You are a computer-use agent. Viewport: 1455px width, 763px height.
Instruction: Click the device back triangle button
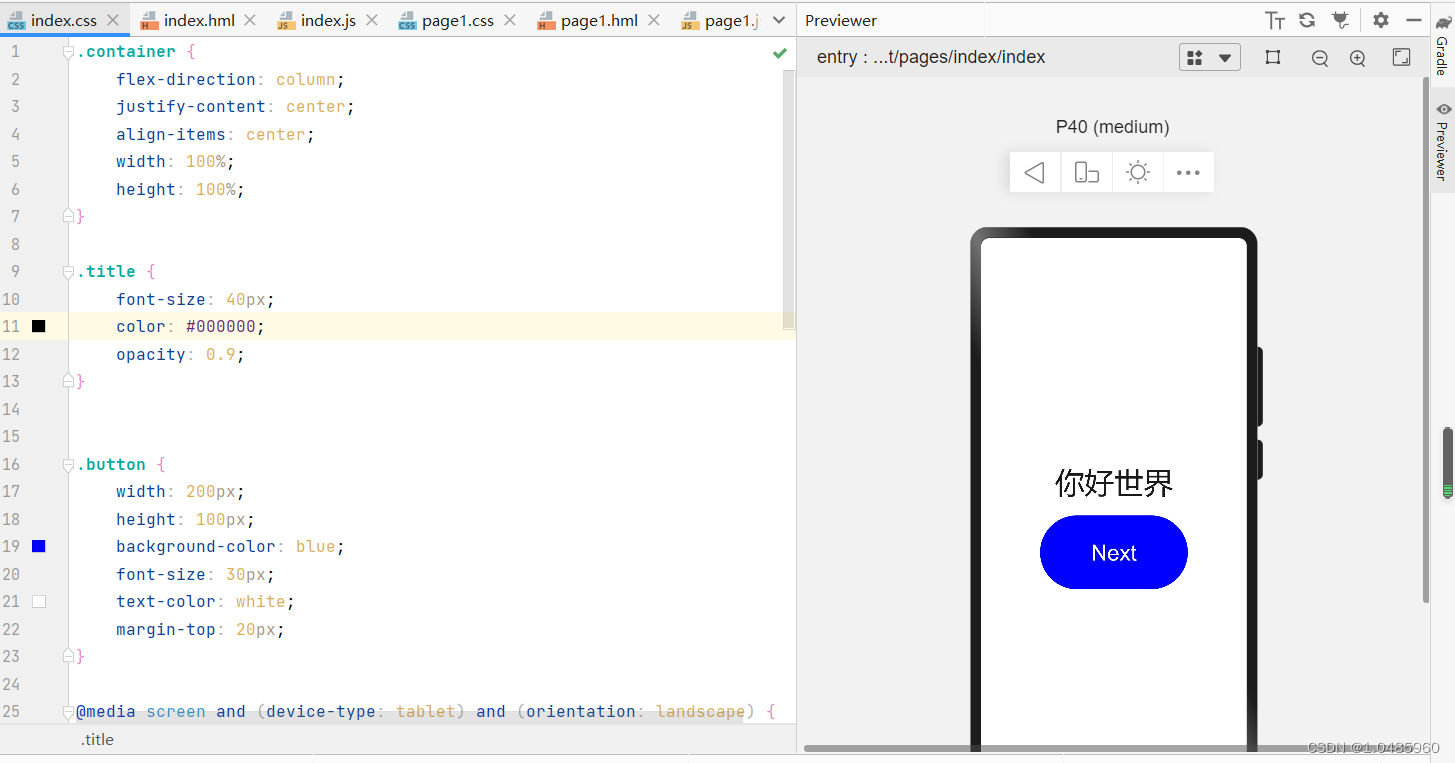pyautogui.click(x=1035, y=173)
